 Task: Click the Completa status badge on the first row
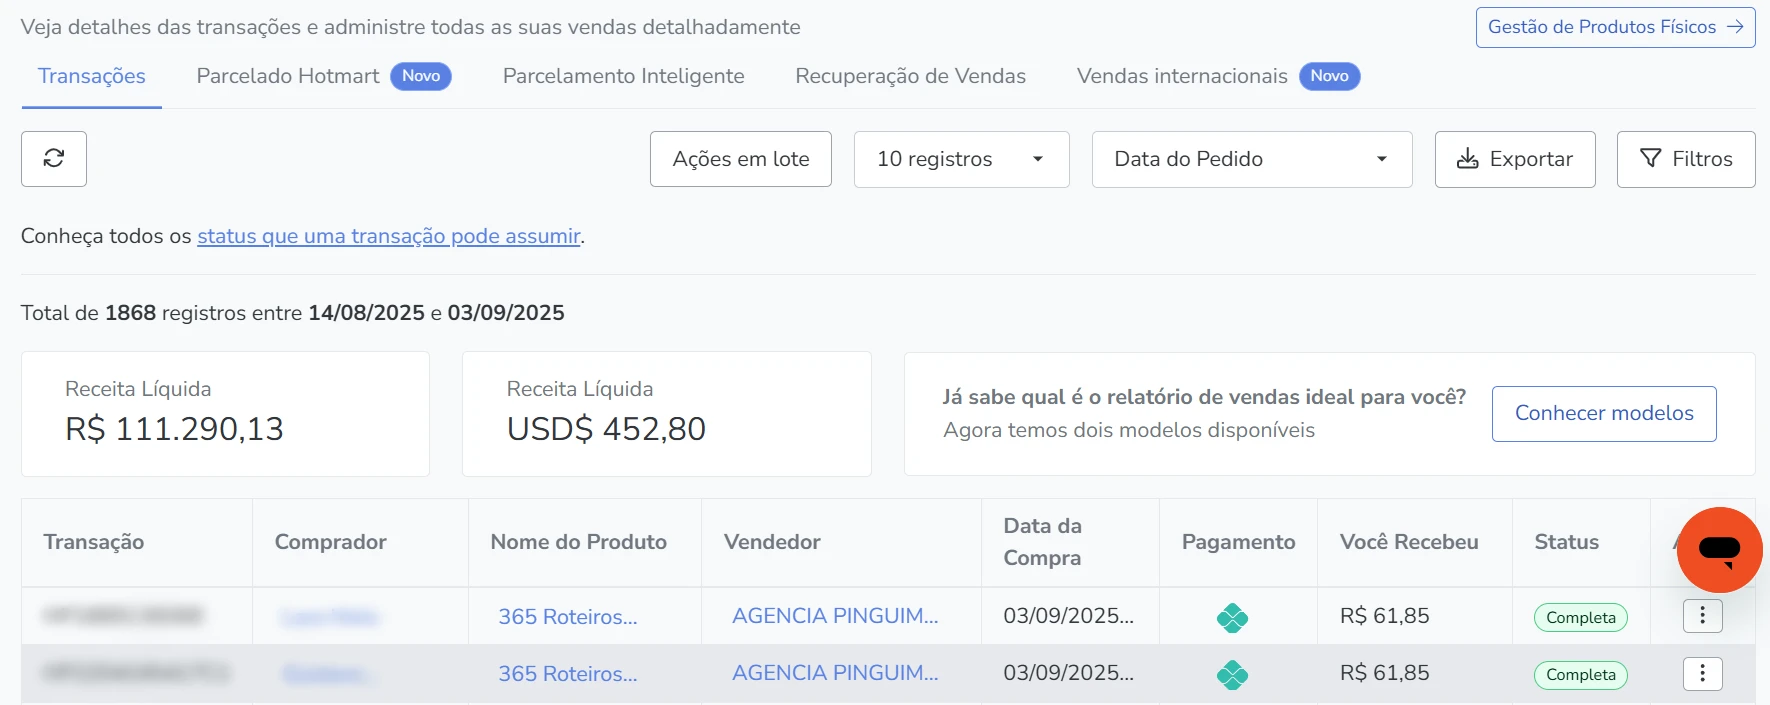click(x=1580, y=617)
